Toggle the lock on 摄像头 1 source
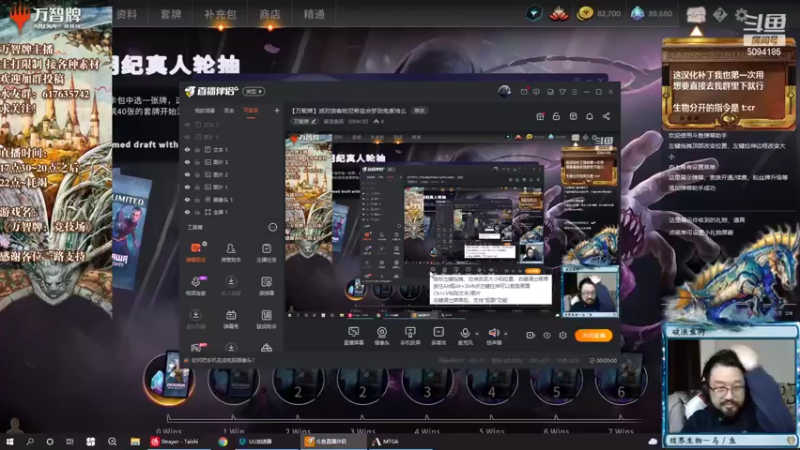Image resolution: width=800 pixels, height=450 pixels. [197, 199]
